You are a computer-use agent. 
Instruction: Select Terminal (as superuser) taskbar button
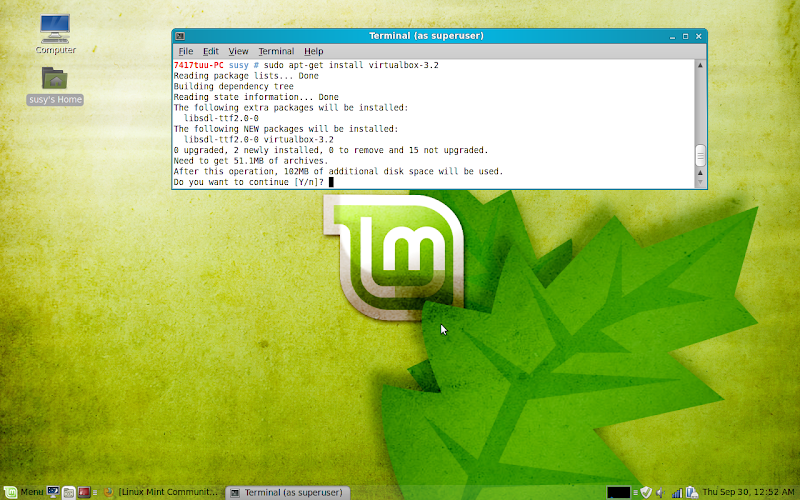coord(288,492)
